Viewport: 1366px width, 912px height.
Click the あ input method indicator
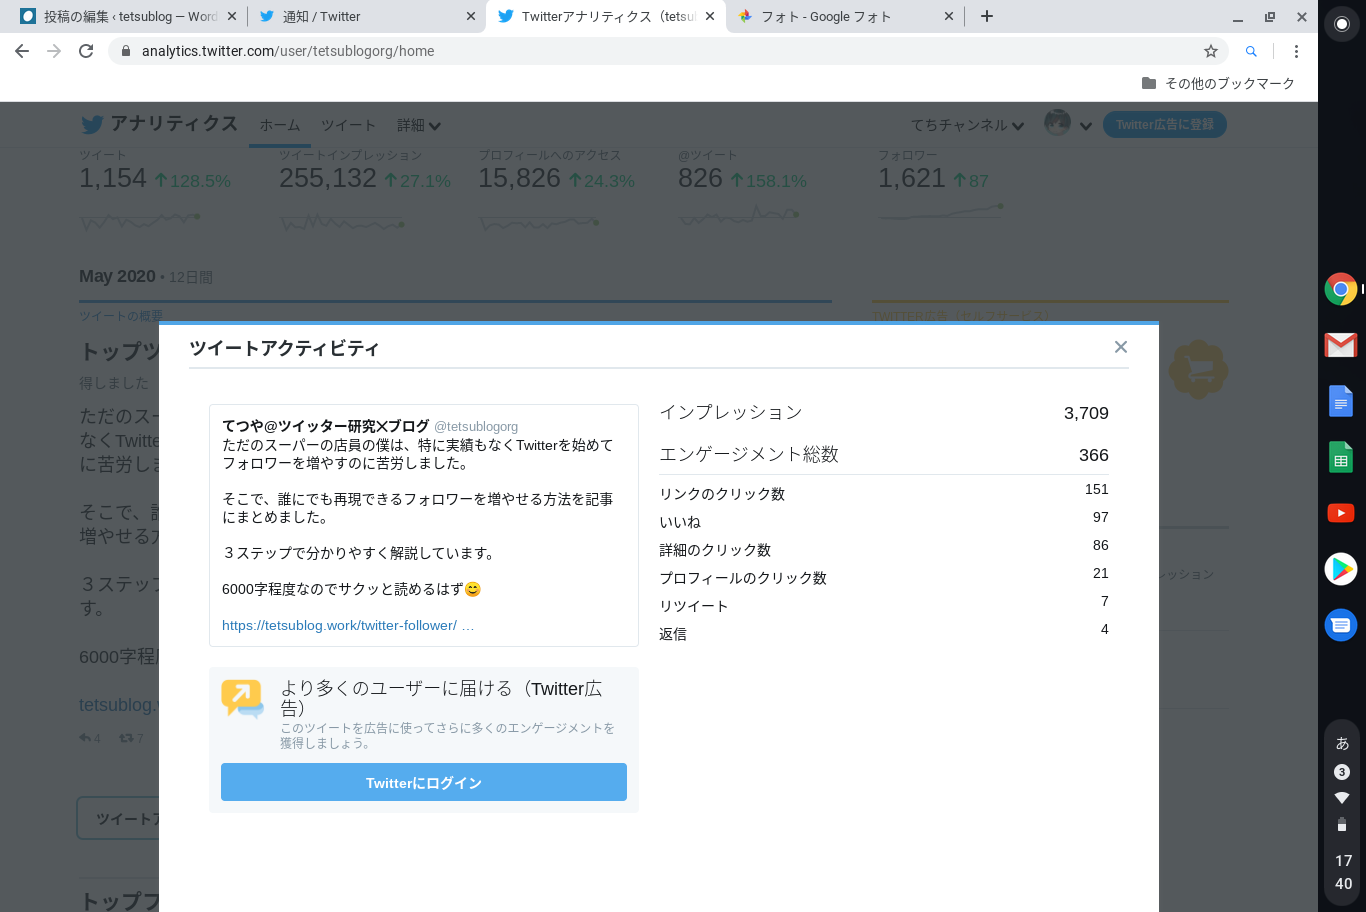point(1342,743)
